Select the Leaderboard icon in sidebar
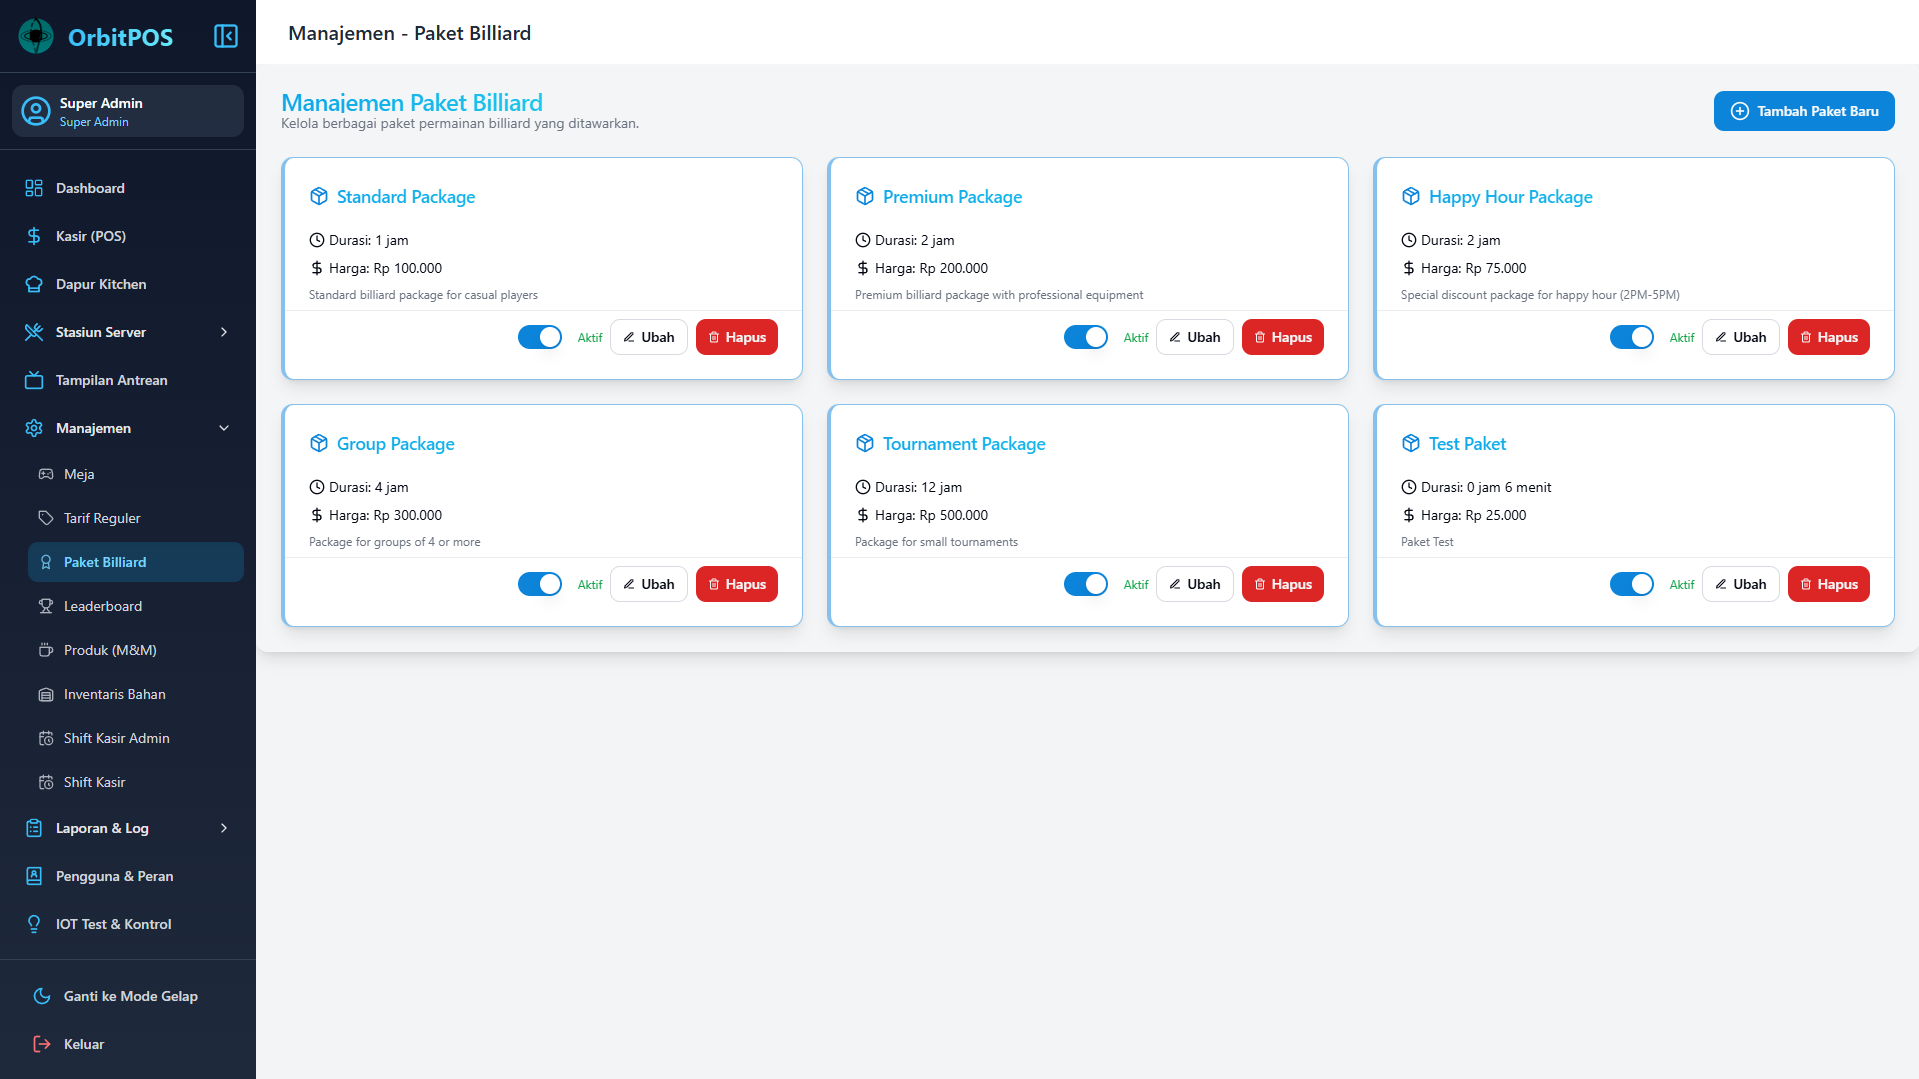1919x1079 pixels. pos(46,606)
